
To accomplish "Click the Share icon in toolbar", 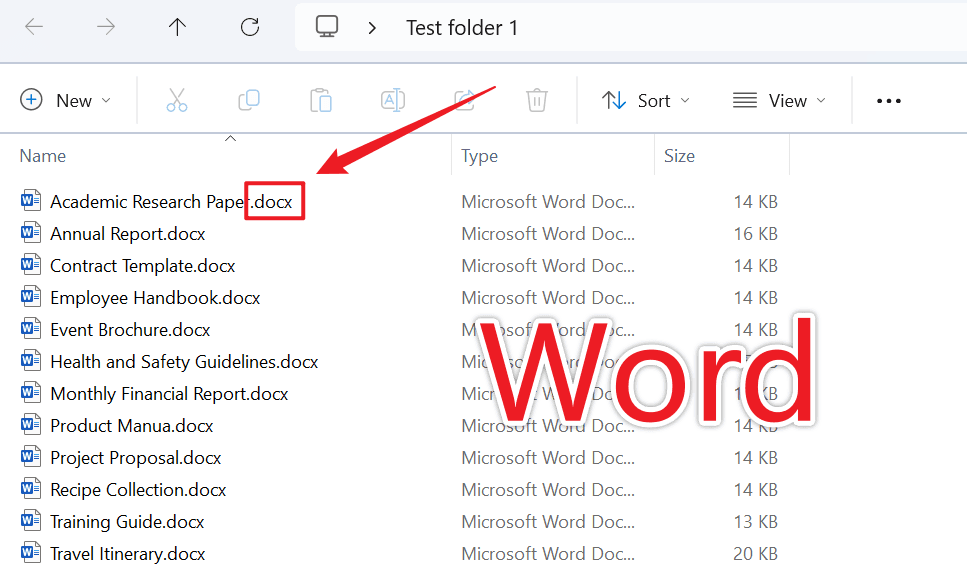I will click(464, 100).
